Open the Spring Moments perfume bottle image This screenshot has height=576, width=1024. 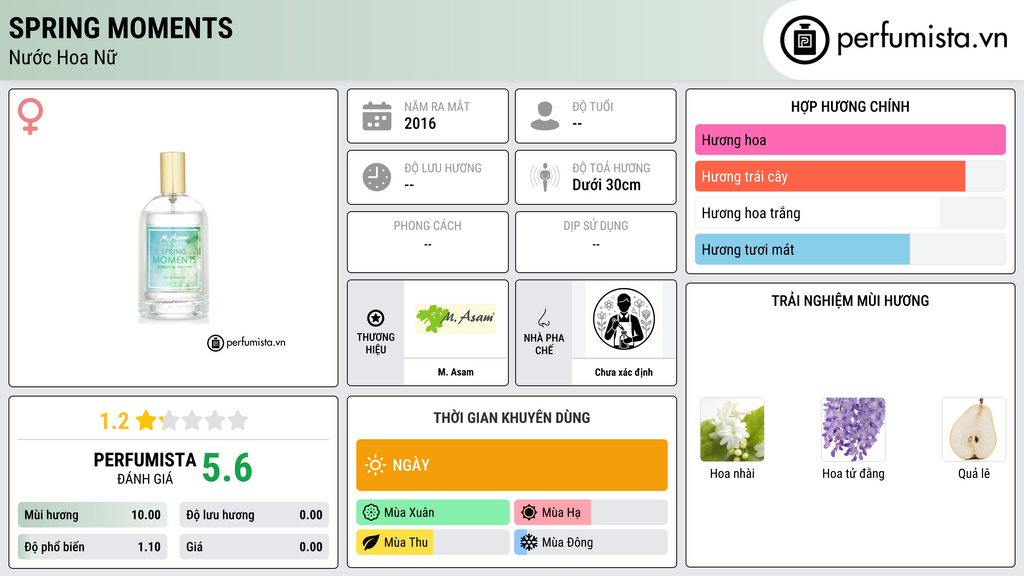click(x=174, y=237)
